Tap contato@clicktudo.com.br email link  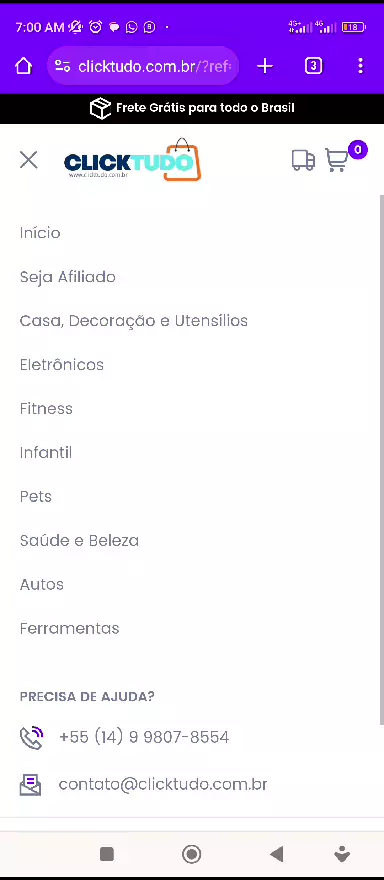pyautogui.click(x=163, y=785)
